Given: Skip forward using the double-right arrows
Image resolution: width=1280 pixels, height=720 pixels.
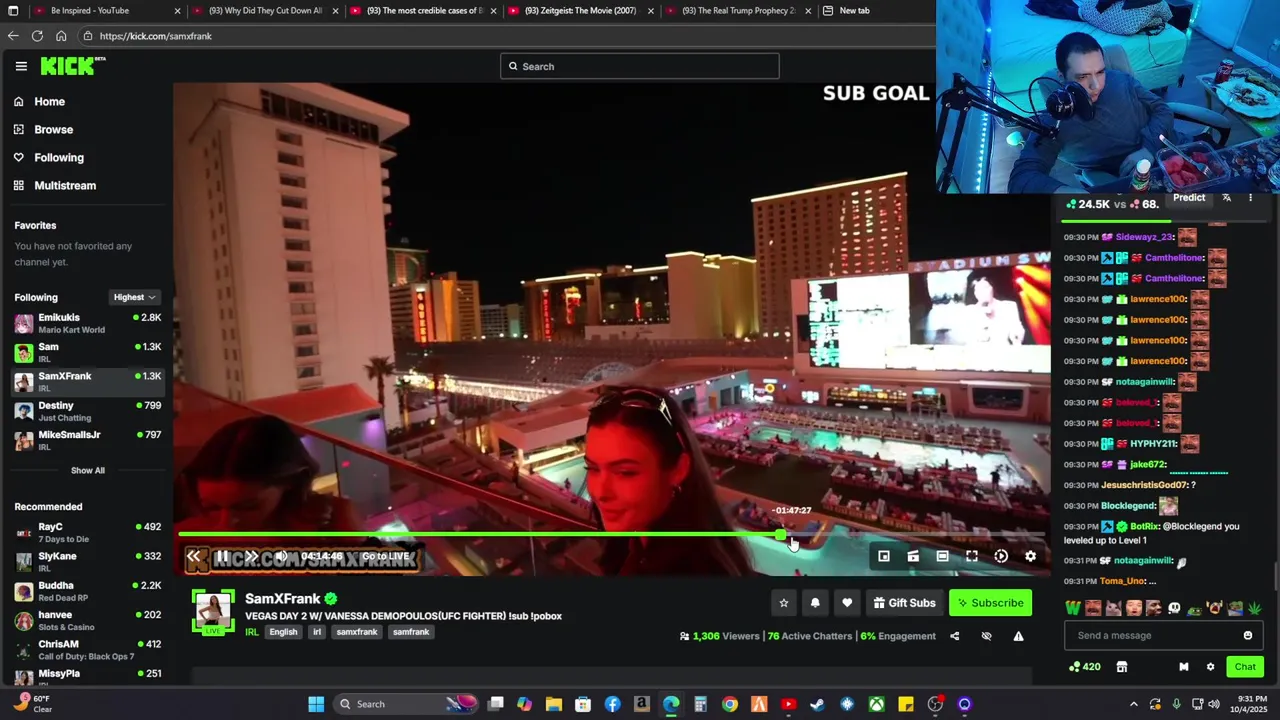Looking at the screenshot, I should point(252,557).
